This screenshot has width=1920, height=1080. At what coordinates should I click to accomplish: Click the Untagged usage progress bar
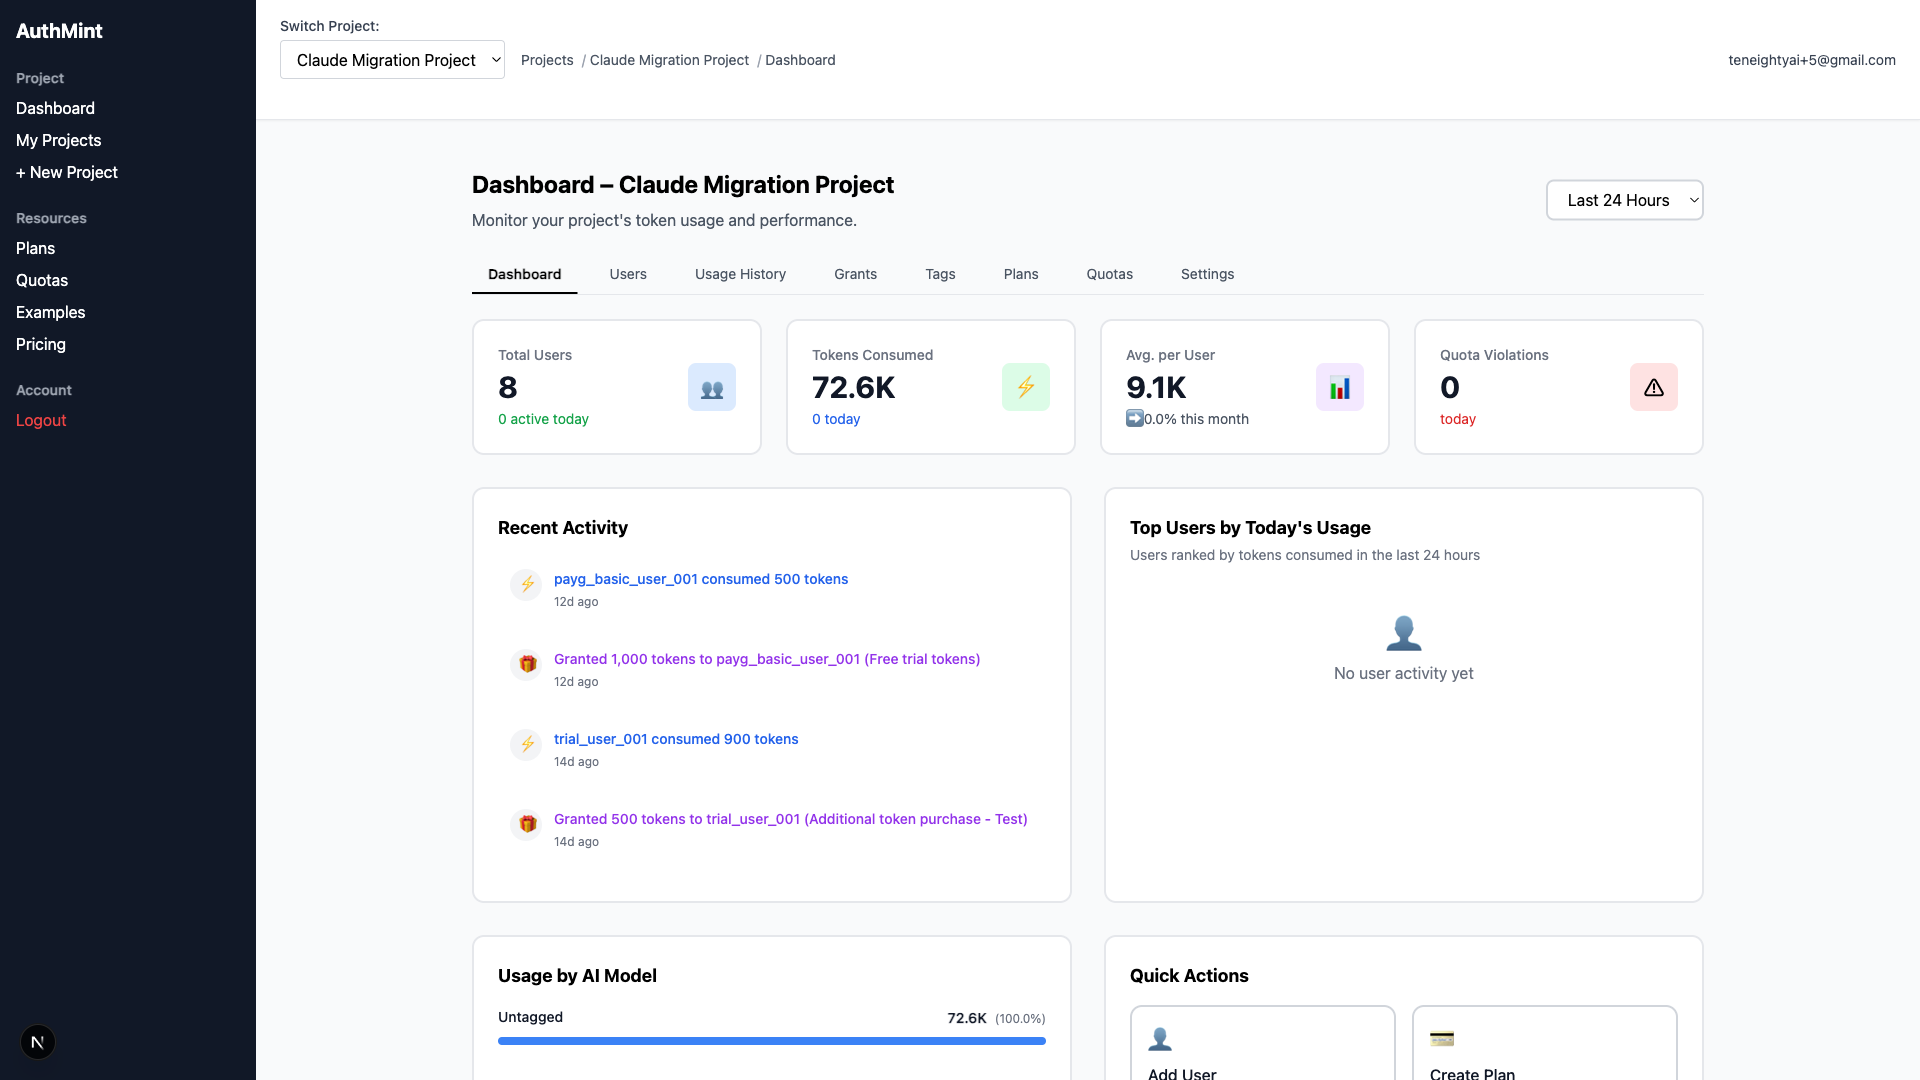pyautogui.click(x=772, y=1041)
